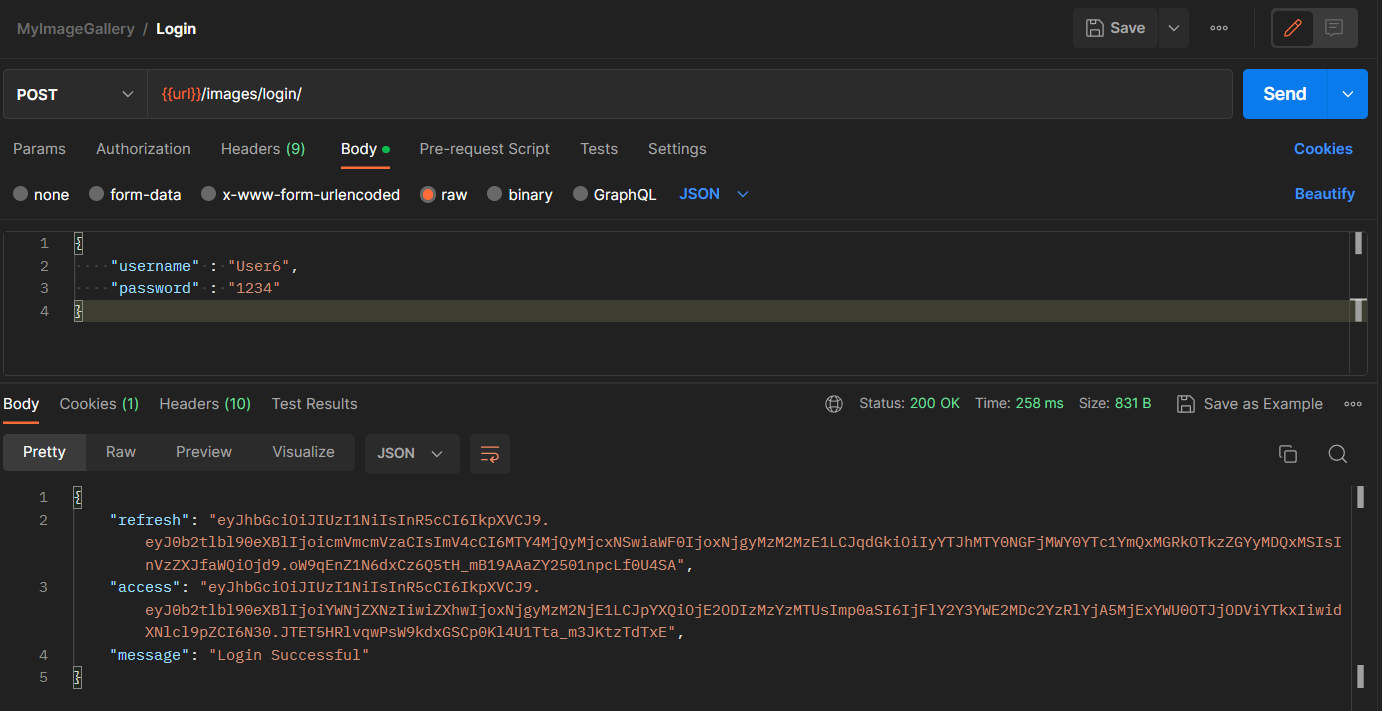This screenshot has width=1382, height=711.
Task: Expand the Save options arrow
Action: tap(1173, 28)
